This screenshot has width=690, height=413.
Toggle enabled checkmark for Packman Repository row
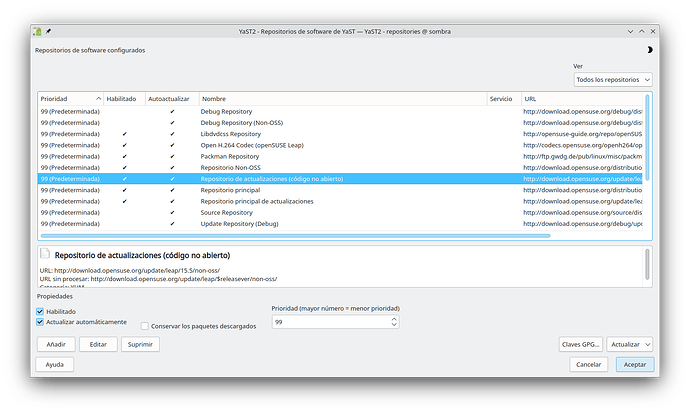click(x=125, y=156)
